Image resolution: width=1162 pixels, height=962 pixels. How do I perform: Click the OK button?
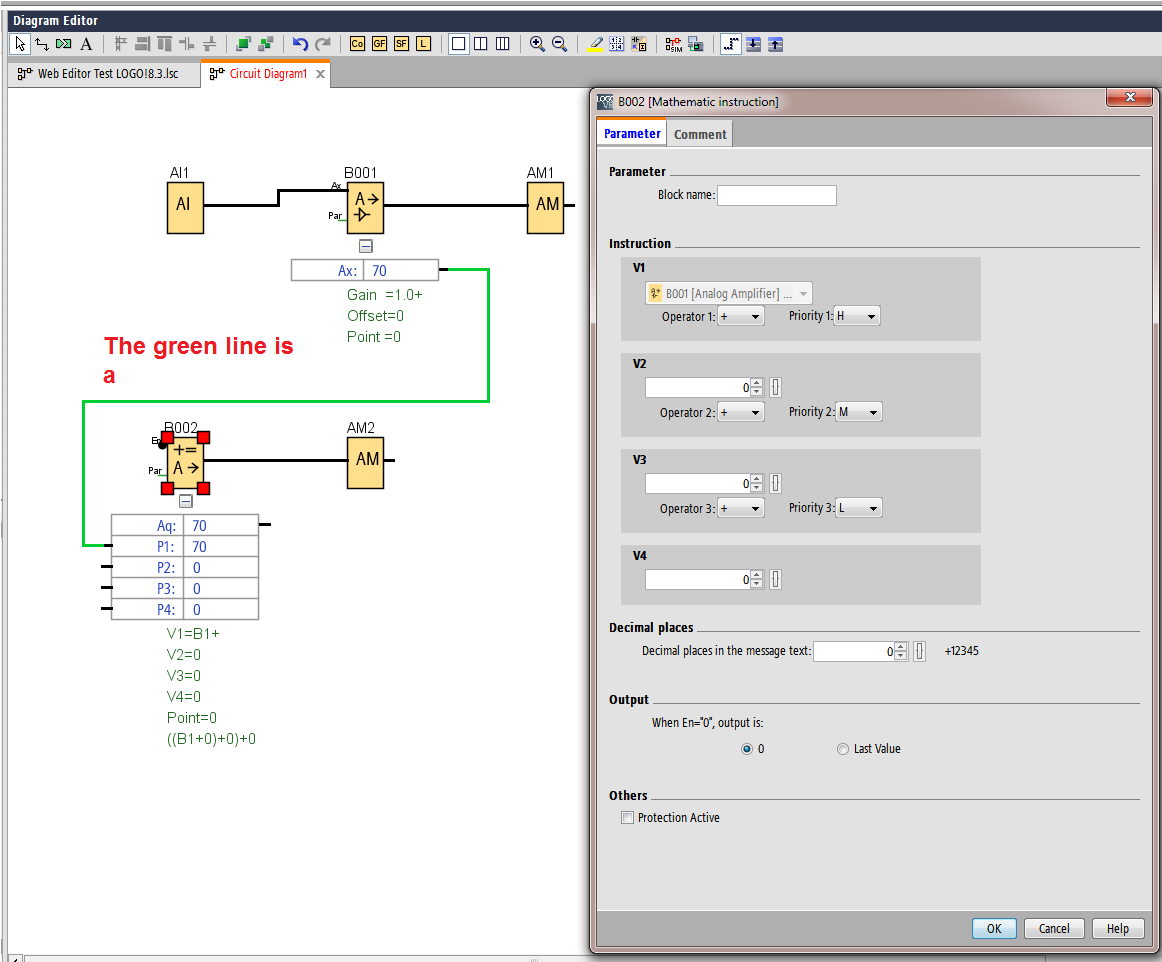pyautogui.click(x=993, y=928)
